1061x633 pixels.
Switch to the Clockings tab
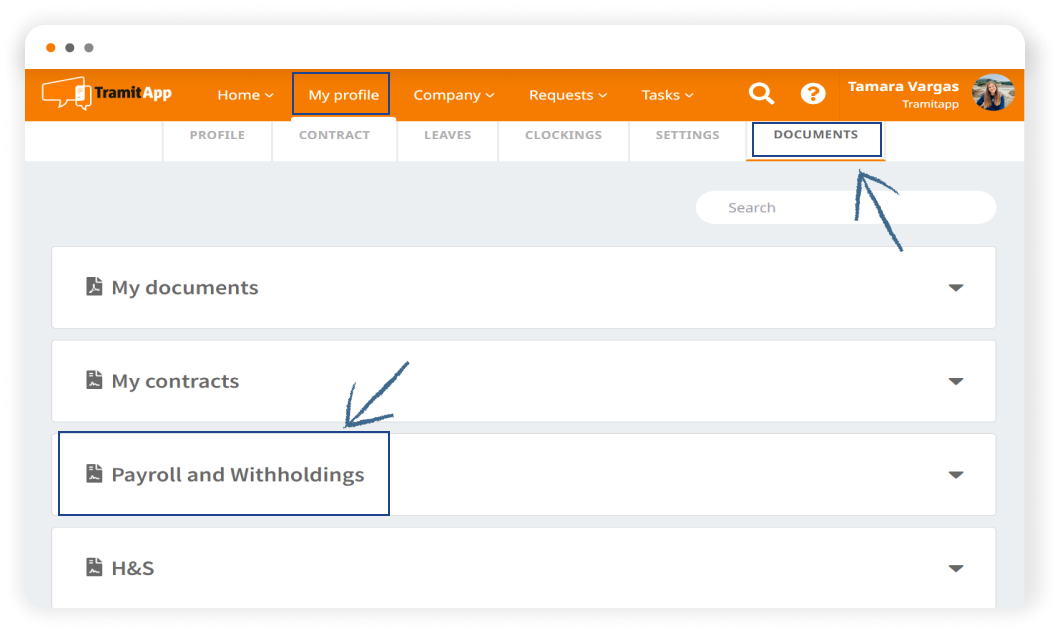(x=563, y=135)
